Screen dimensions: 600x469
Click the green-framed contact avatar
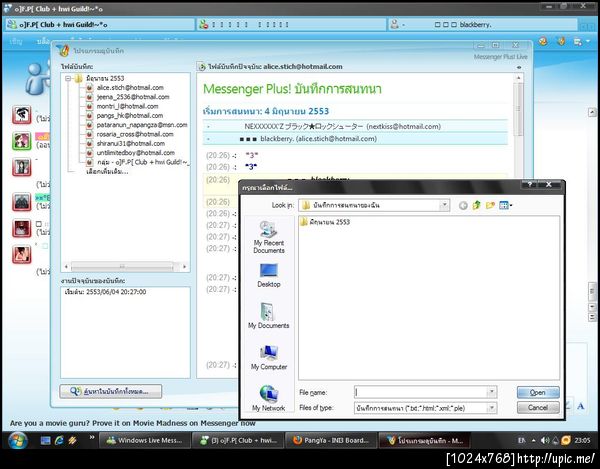point(21,141)
